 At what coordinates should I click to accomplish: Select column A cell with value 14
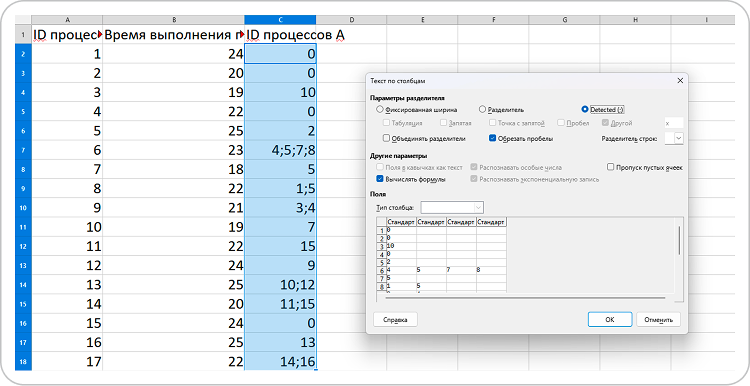[67, 304]
